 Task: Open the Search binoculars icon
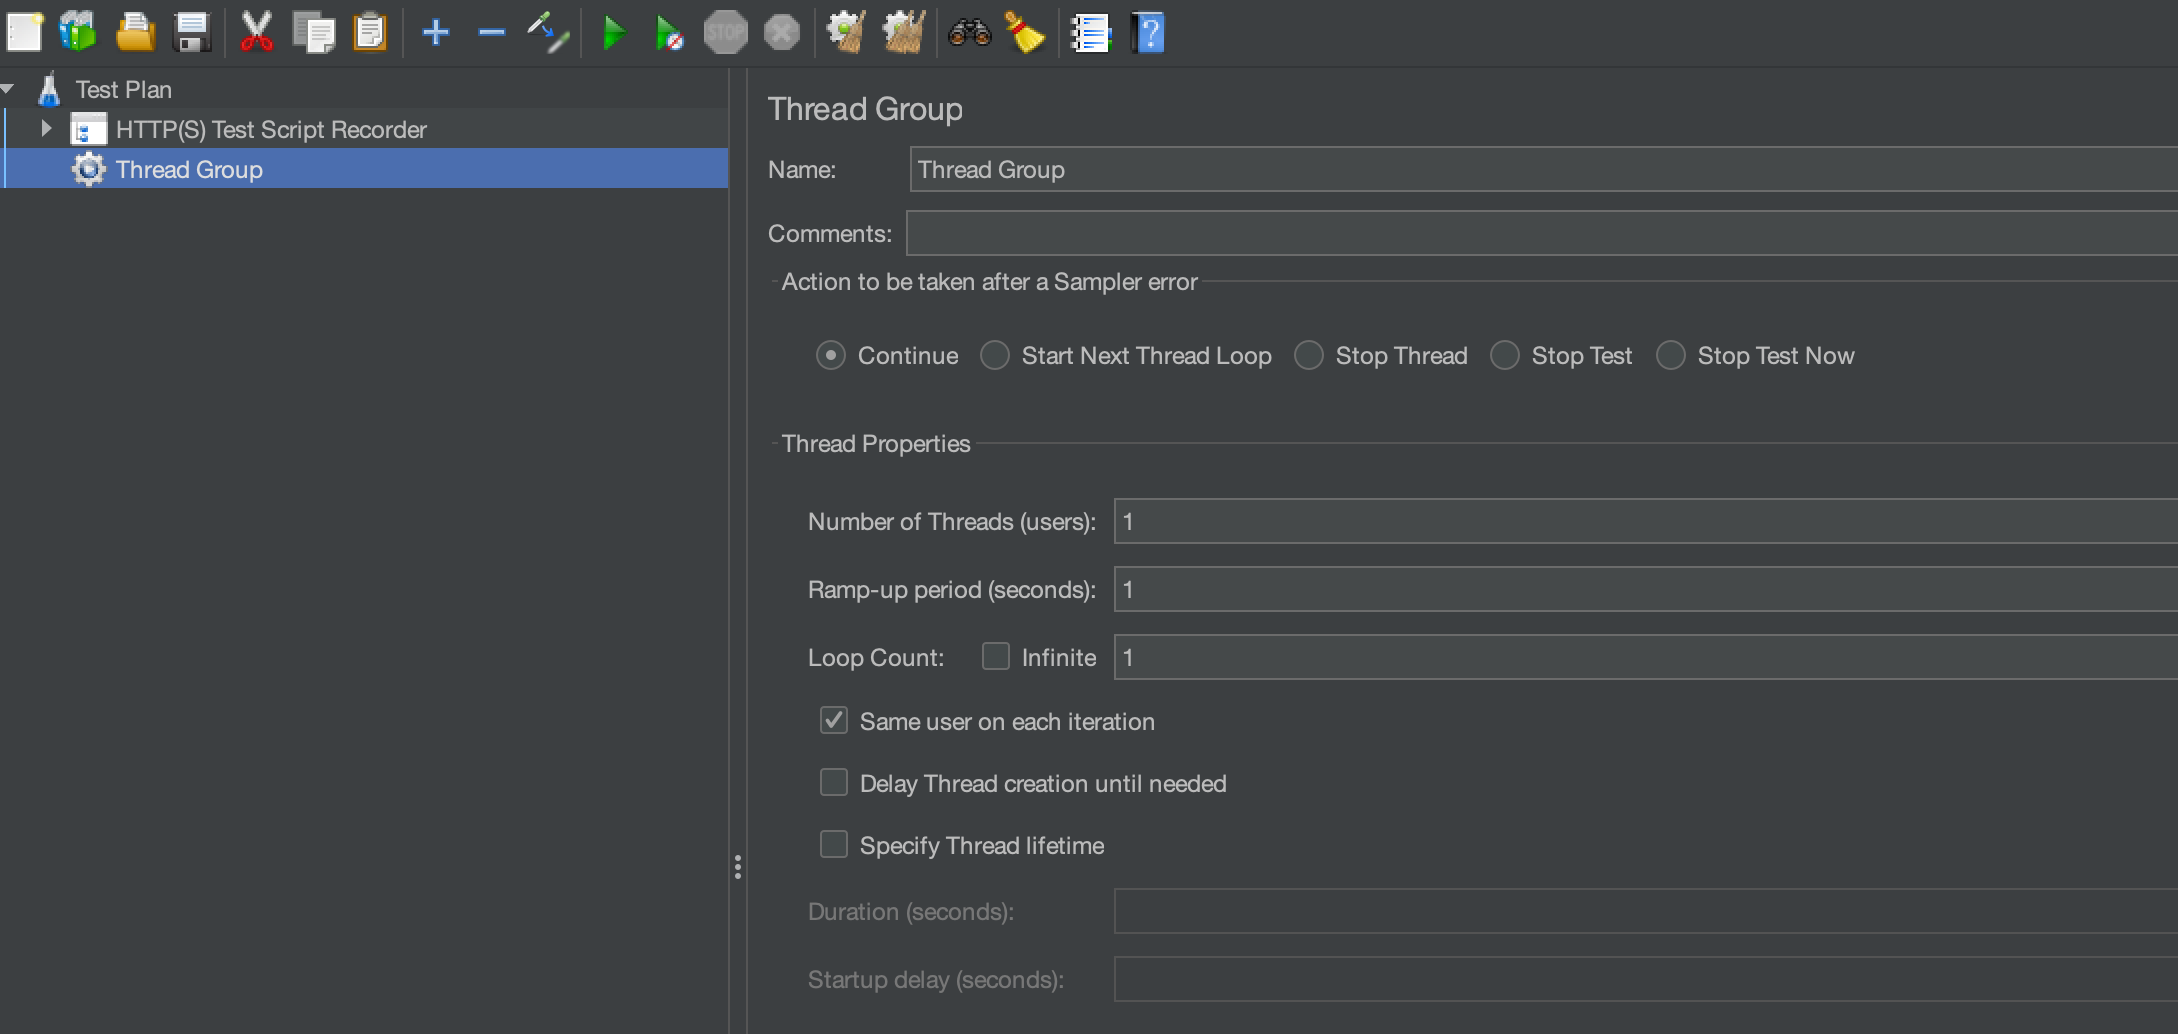point(969,33)
